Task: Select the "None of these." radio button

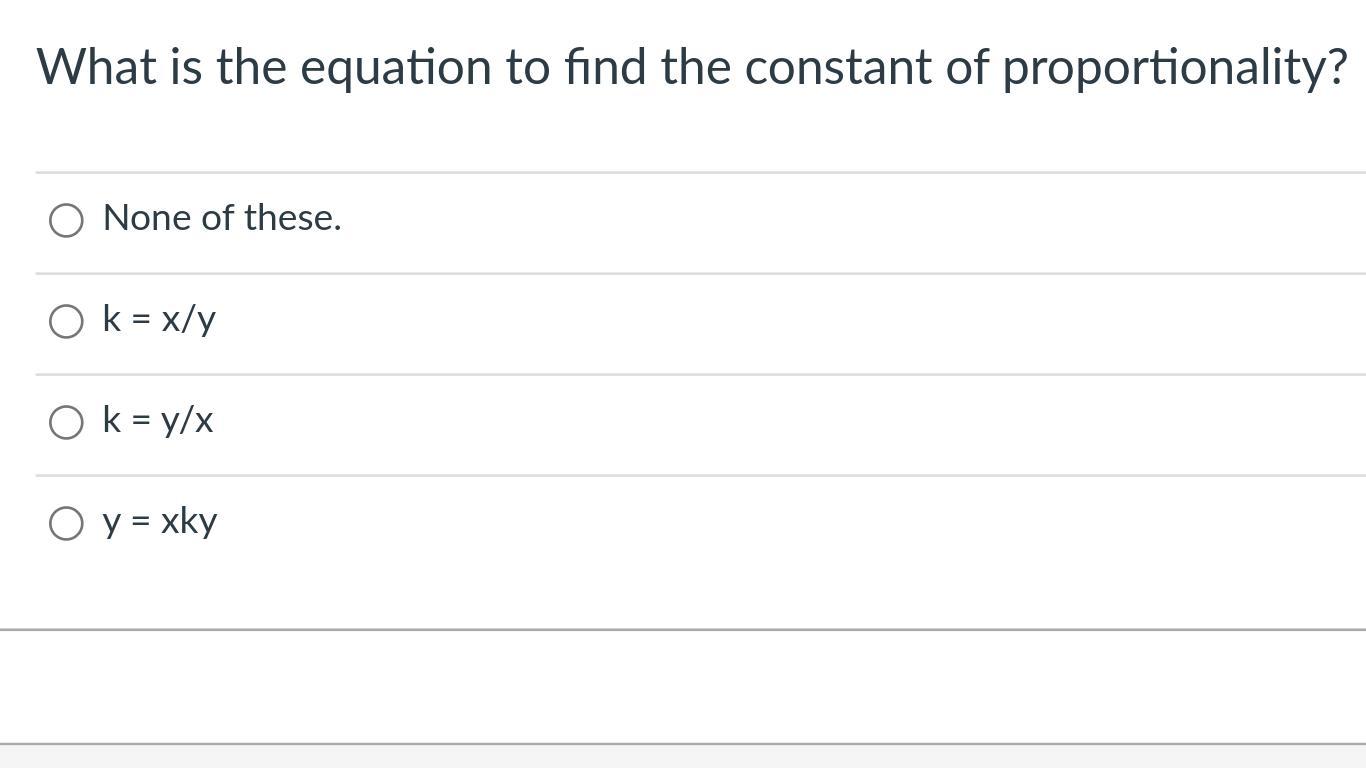Action: coord(66,220)
